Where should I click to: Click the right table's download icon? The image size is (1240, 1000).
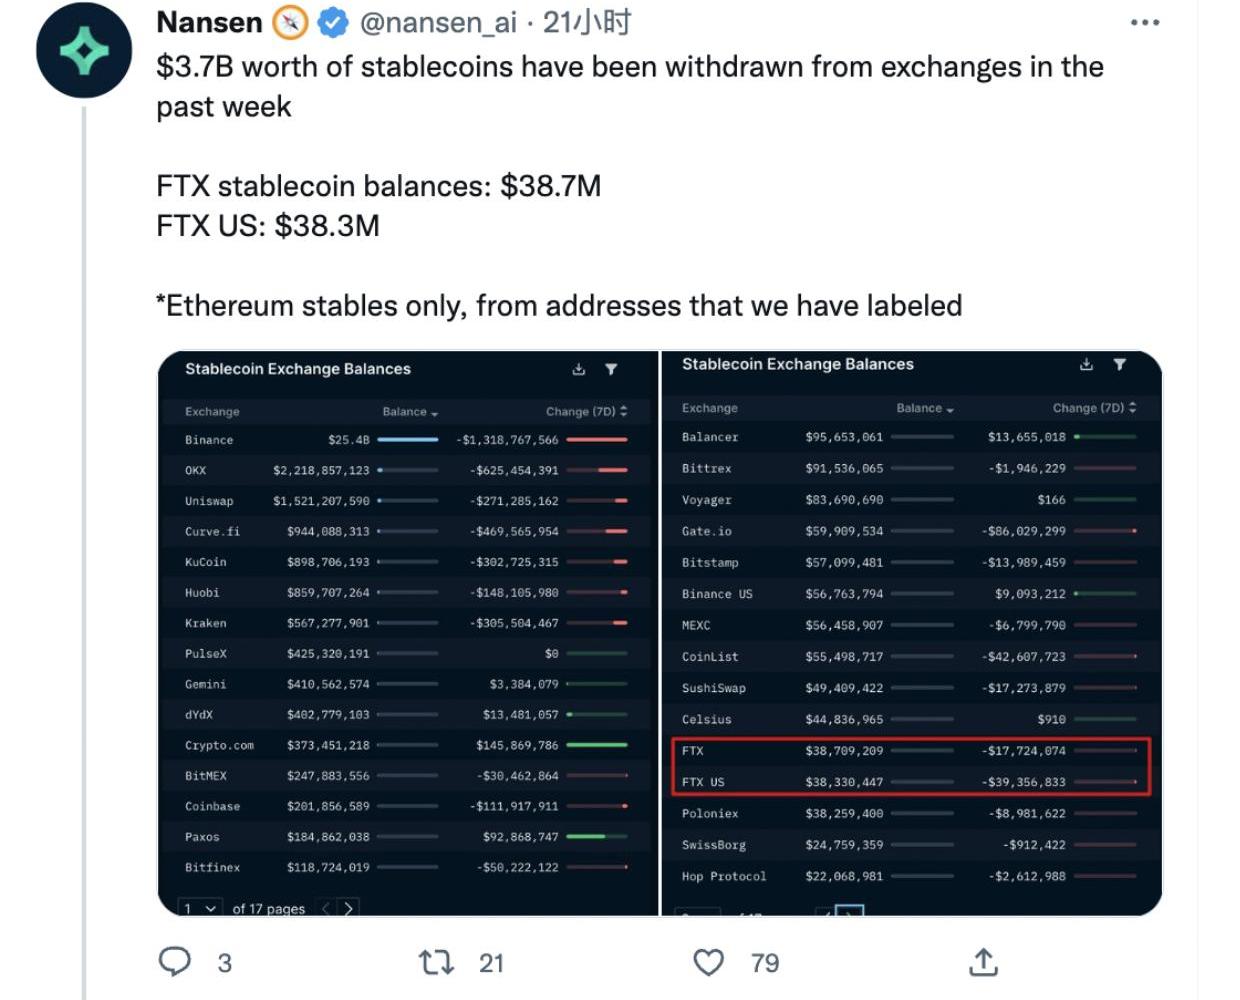1086,365
